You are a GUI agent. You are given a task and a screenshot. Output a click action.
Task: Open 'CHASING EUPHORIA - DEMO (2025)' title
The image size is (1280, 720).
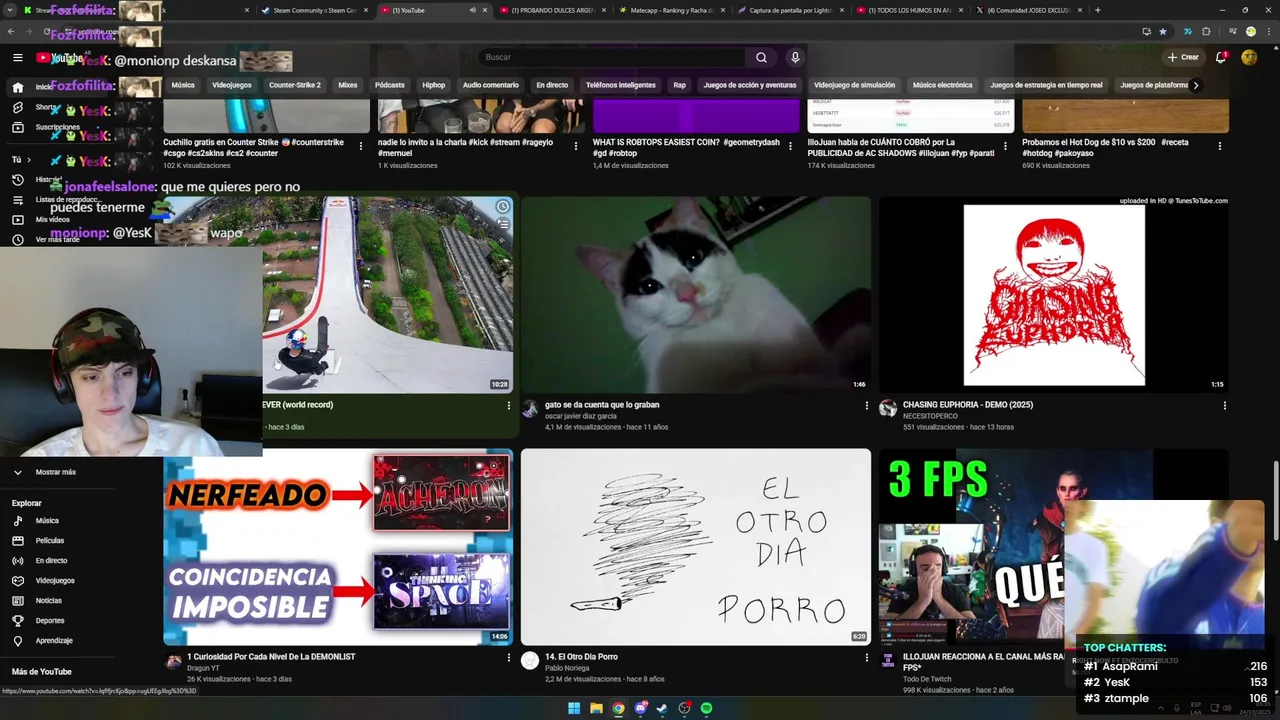[968, 405]
